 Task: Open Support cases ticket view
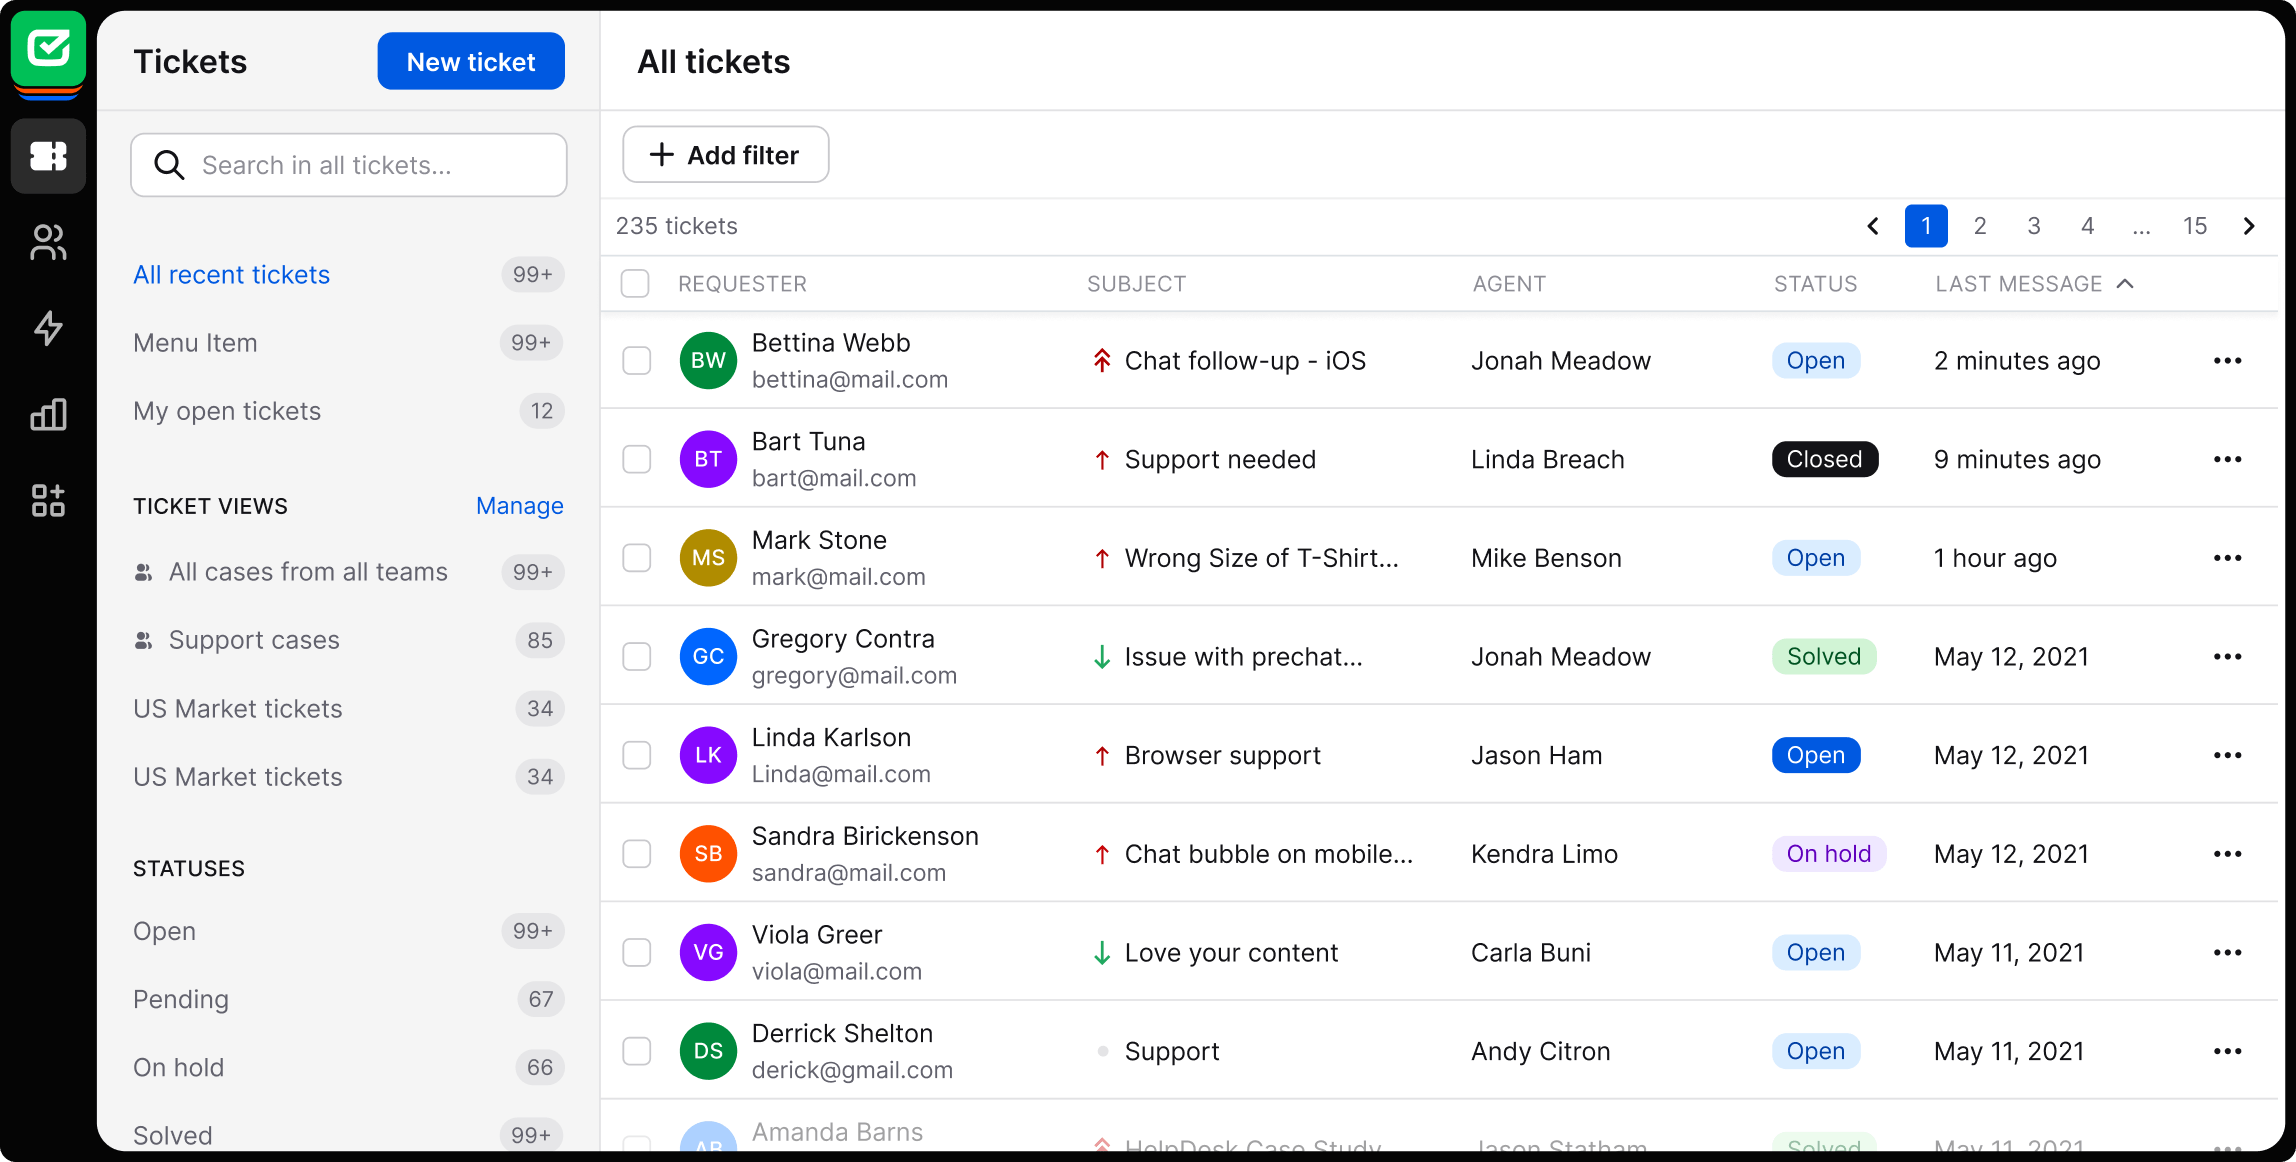(254, 640)
